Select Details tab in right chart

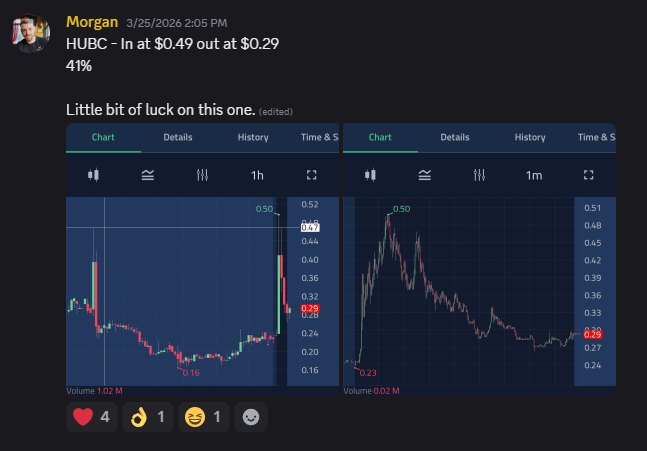tap(455, 137)
